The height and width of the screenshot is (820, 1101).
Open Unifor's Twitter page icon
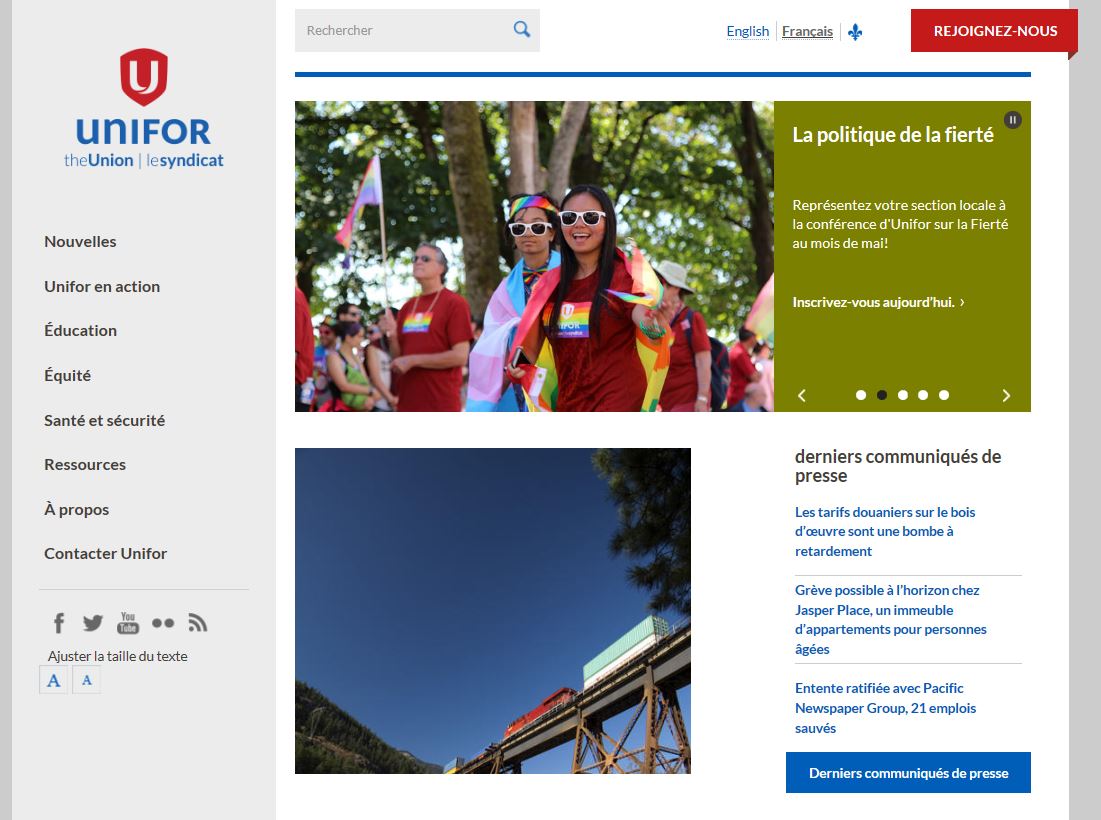[93, 623]
